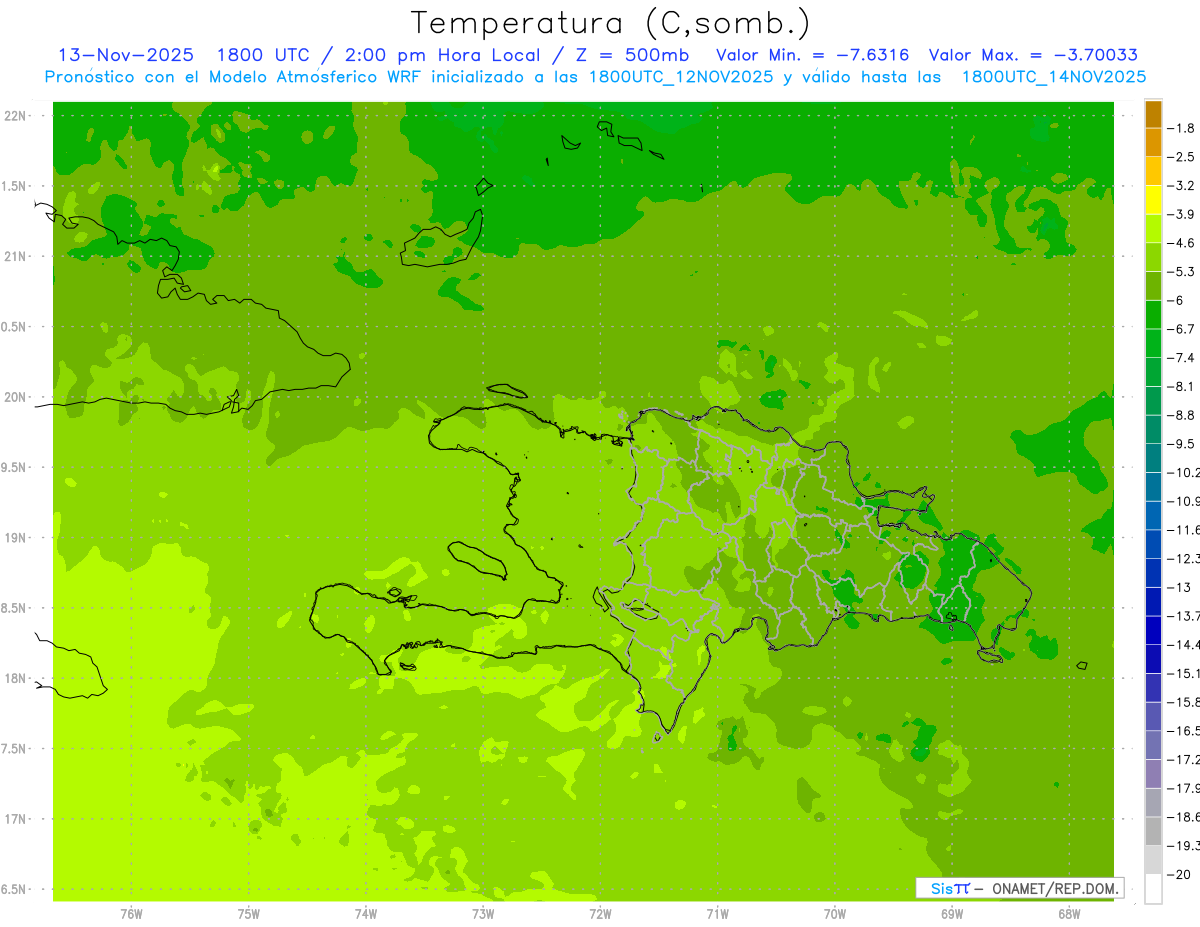Select the '1800UTC_14NOV2025' valid-until time
Viewport: 1200px width, 927px height.
(x=1053, y=77)
